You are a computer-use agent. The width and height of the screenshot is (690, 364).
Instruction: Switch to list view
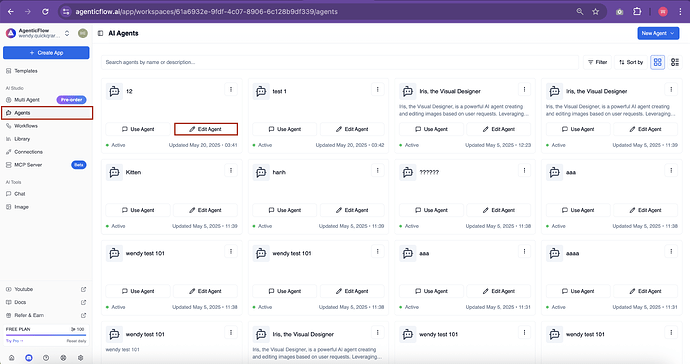click(675, 63)
